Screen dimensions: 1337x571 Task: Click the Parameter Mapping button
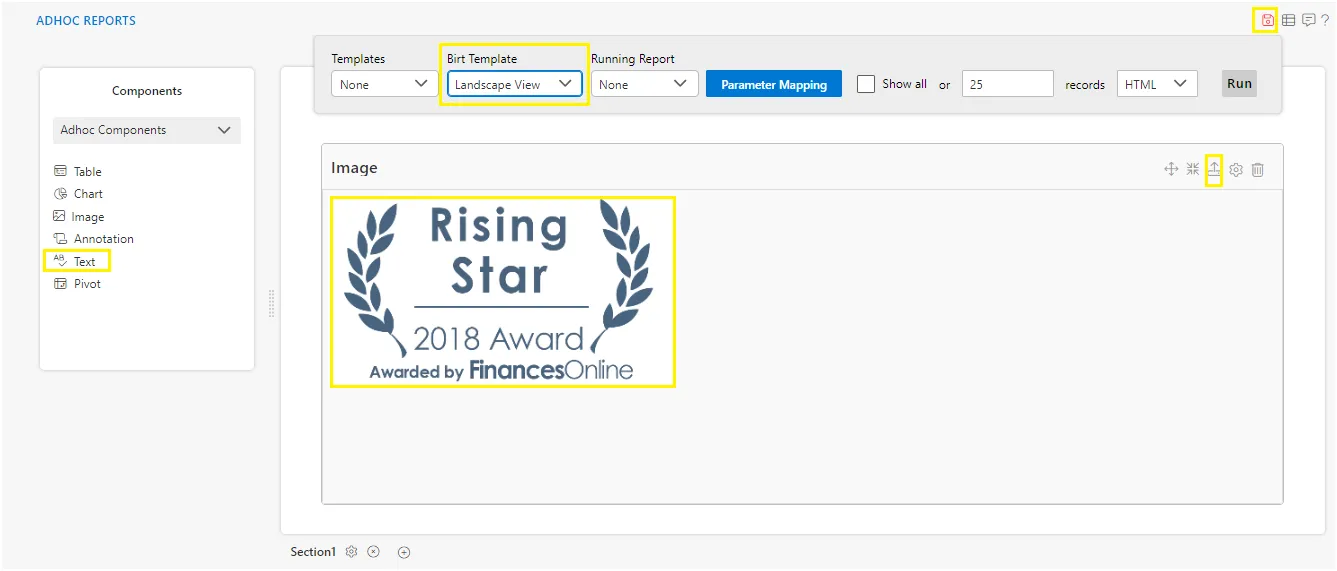pos(774,84)
